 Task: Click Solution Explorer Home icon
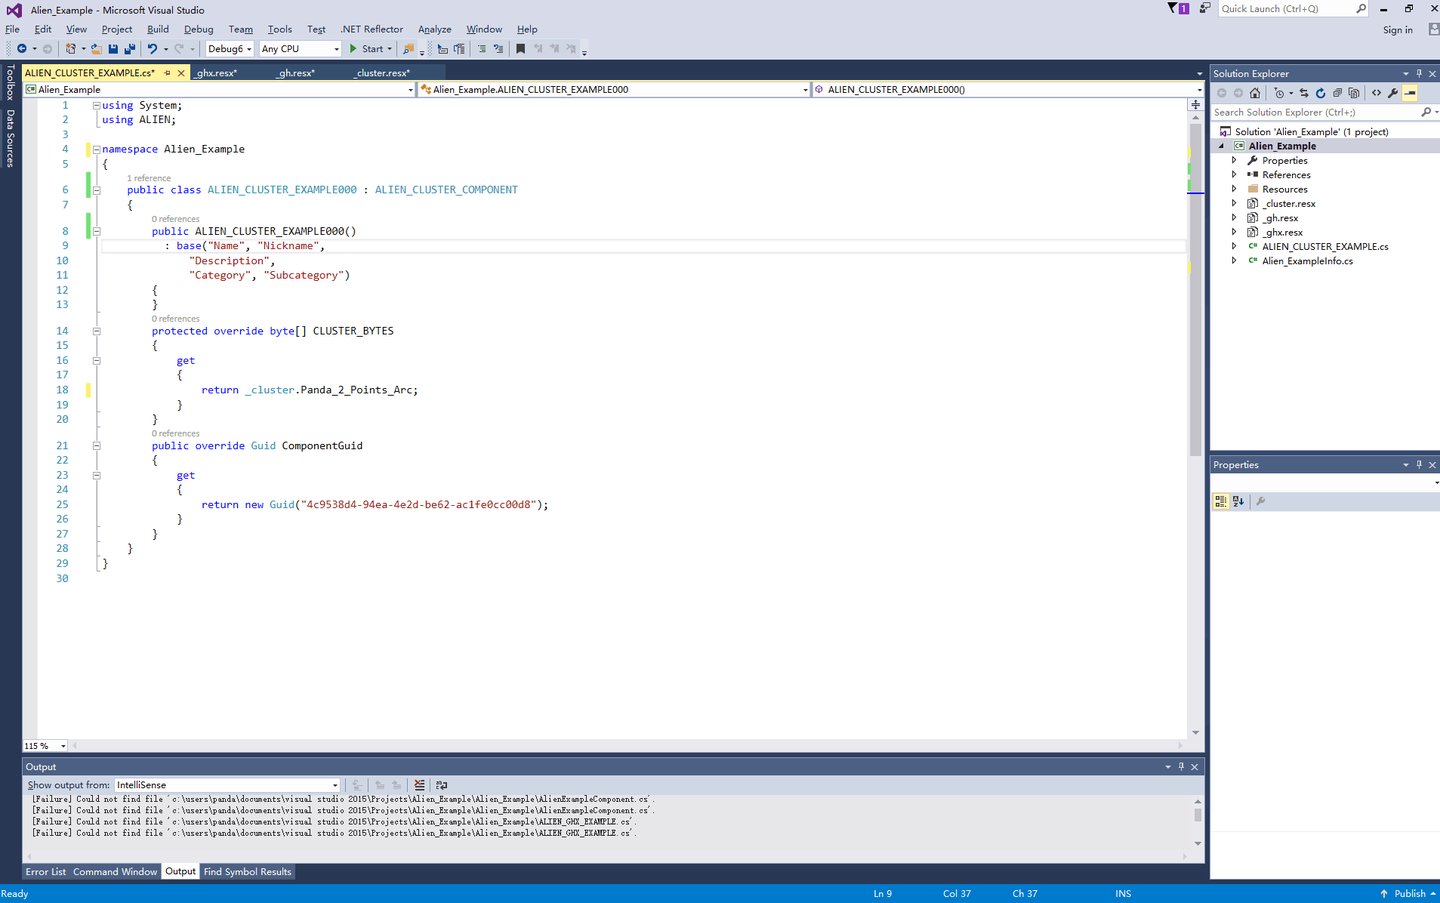point(1255,93)
